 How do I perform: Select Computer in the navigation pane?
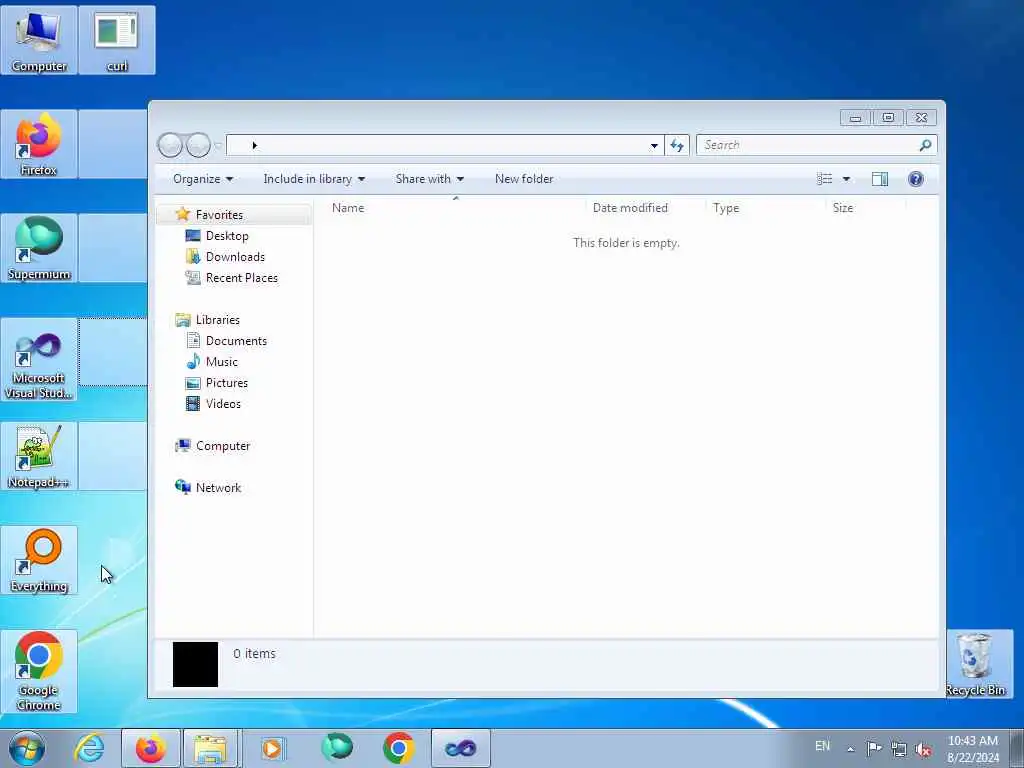tap(223, 446)
